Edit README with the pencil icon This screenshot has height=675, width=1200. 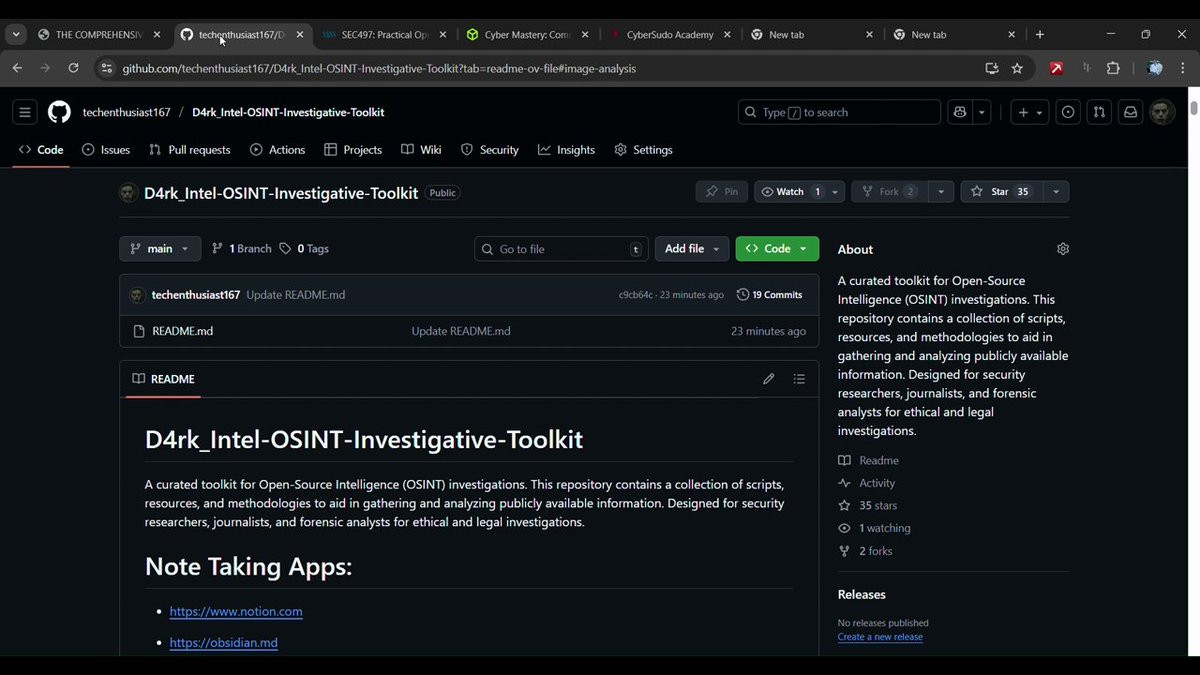click(x=768, y=379)
